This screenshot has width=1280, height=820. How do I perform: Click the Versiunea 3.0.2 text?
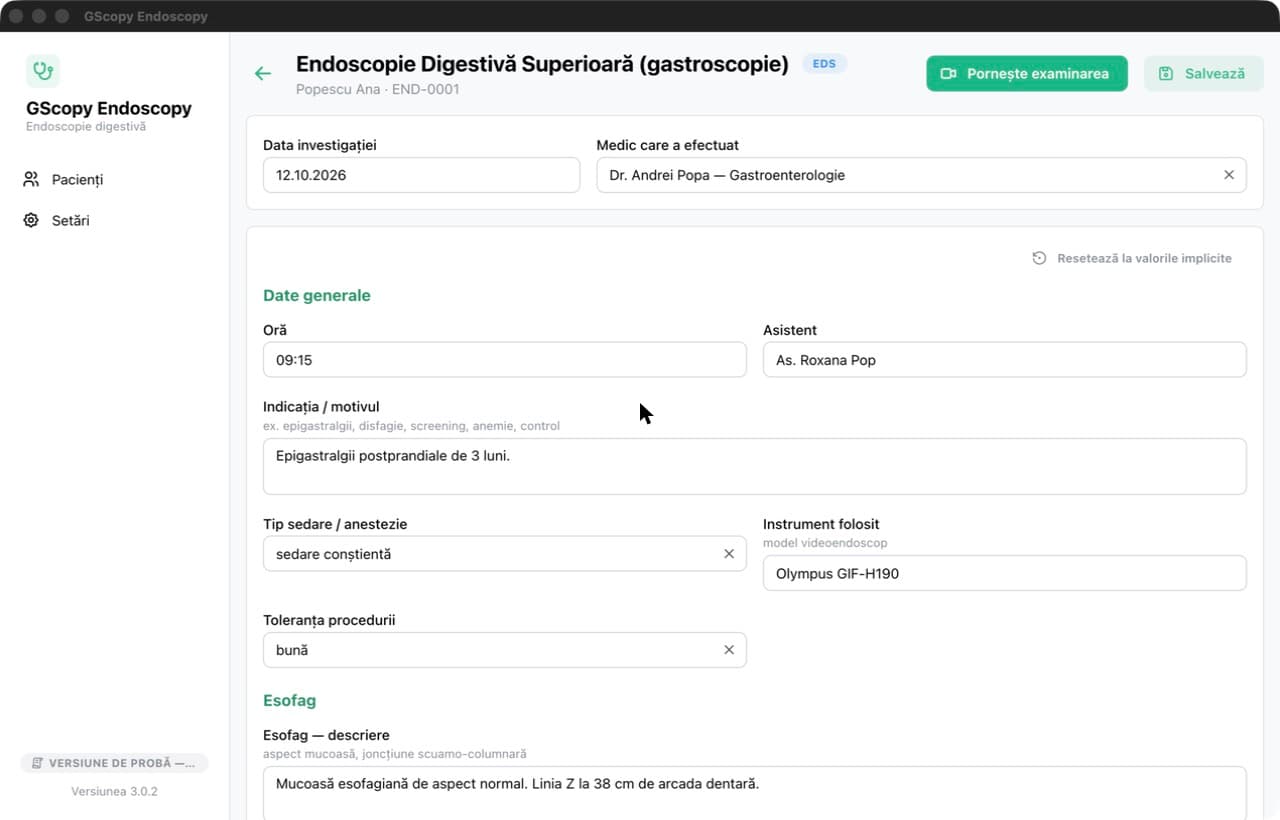pos(114,792)
